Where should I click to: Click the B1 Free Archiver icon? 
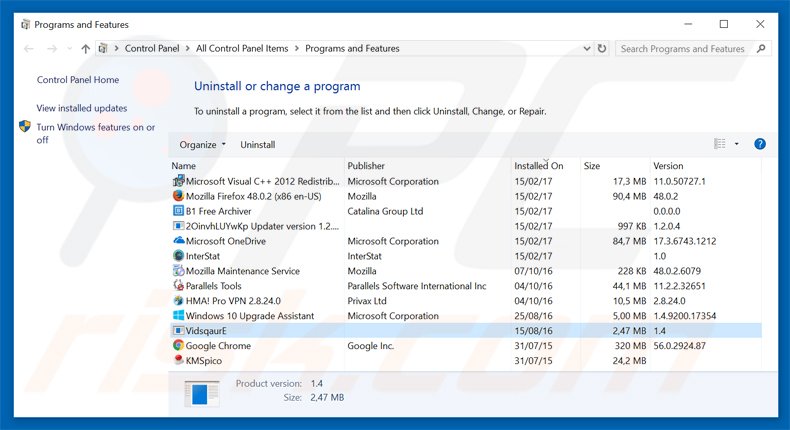[x=178, y=211]
